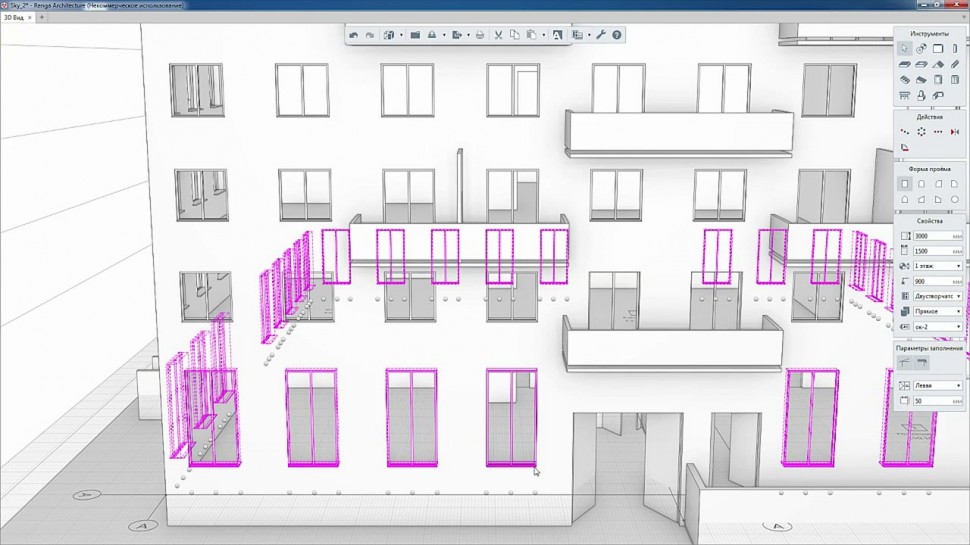Select the rectangular opening shape

[905, 184]
